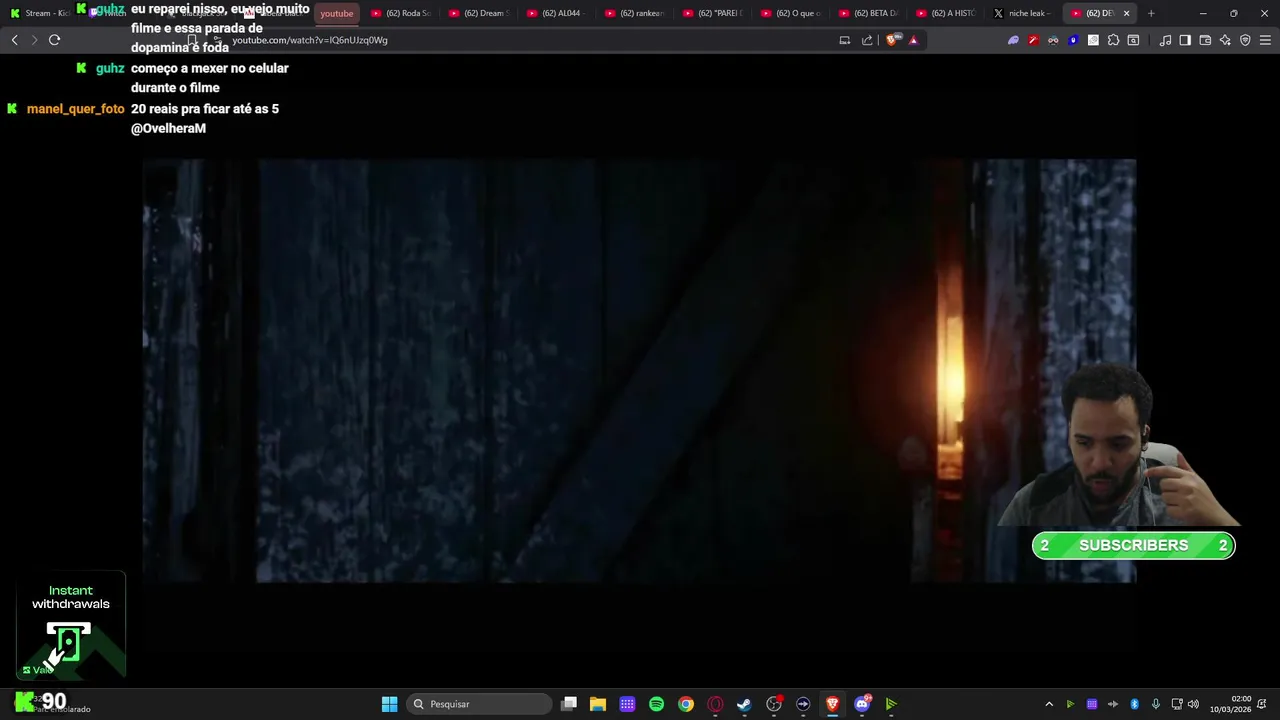Switch to the 'niche leak' X tab

pyautogui.click(x=1024, y=13)
